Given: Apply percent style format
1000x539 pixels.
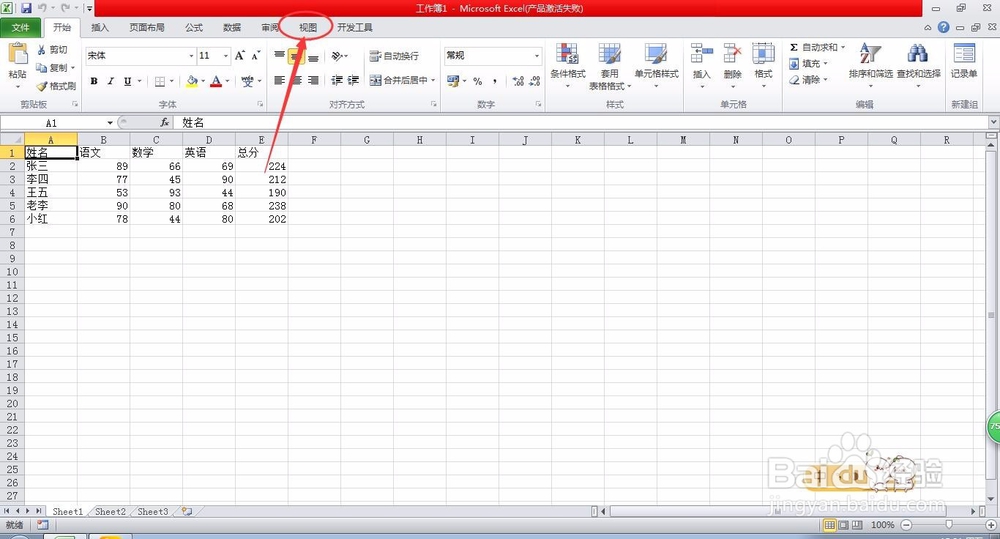Looking at the screenshot, I should (477, 81).
